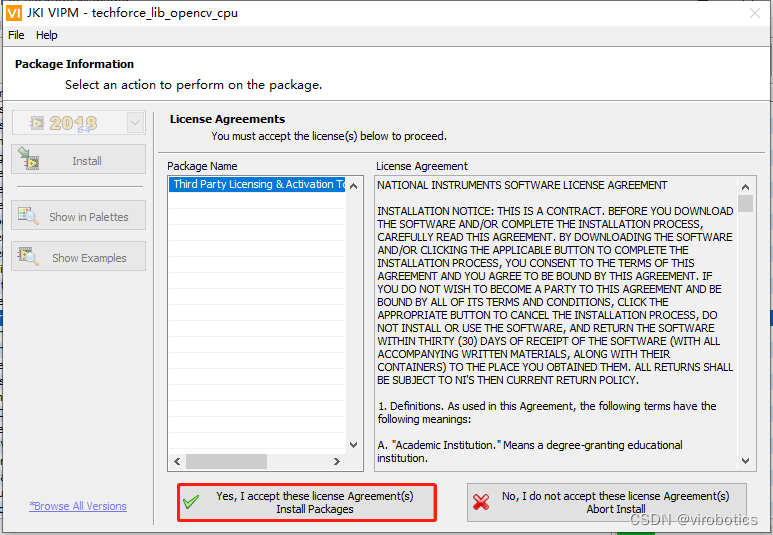Click left arrow of package list horizontal scrollbar
The image size is (773, 535).
[x=177, y=462]
